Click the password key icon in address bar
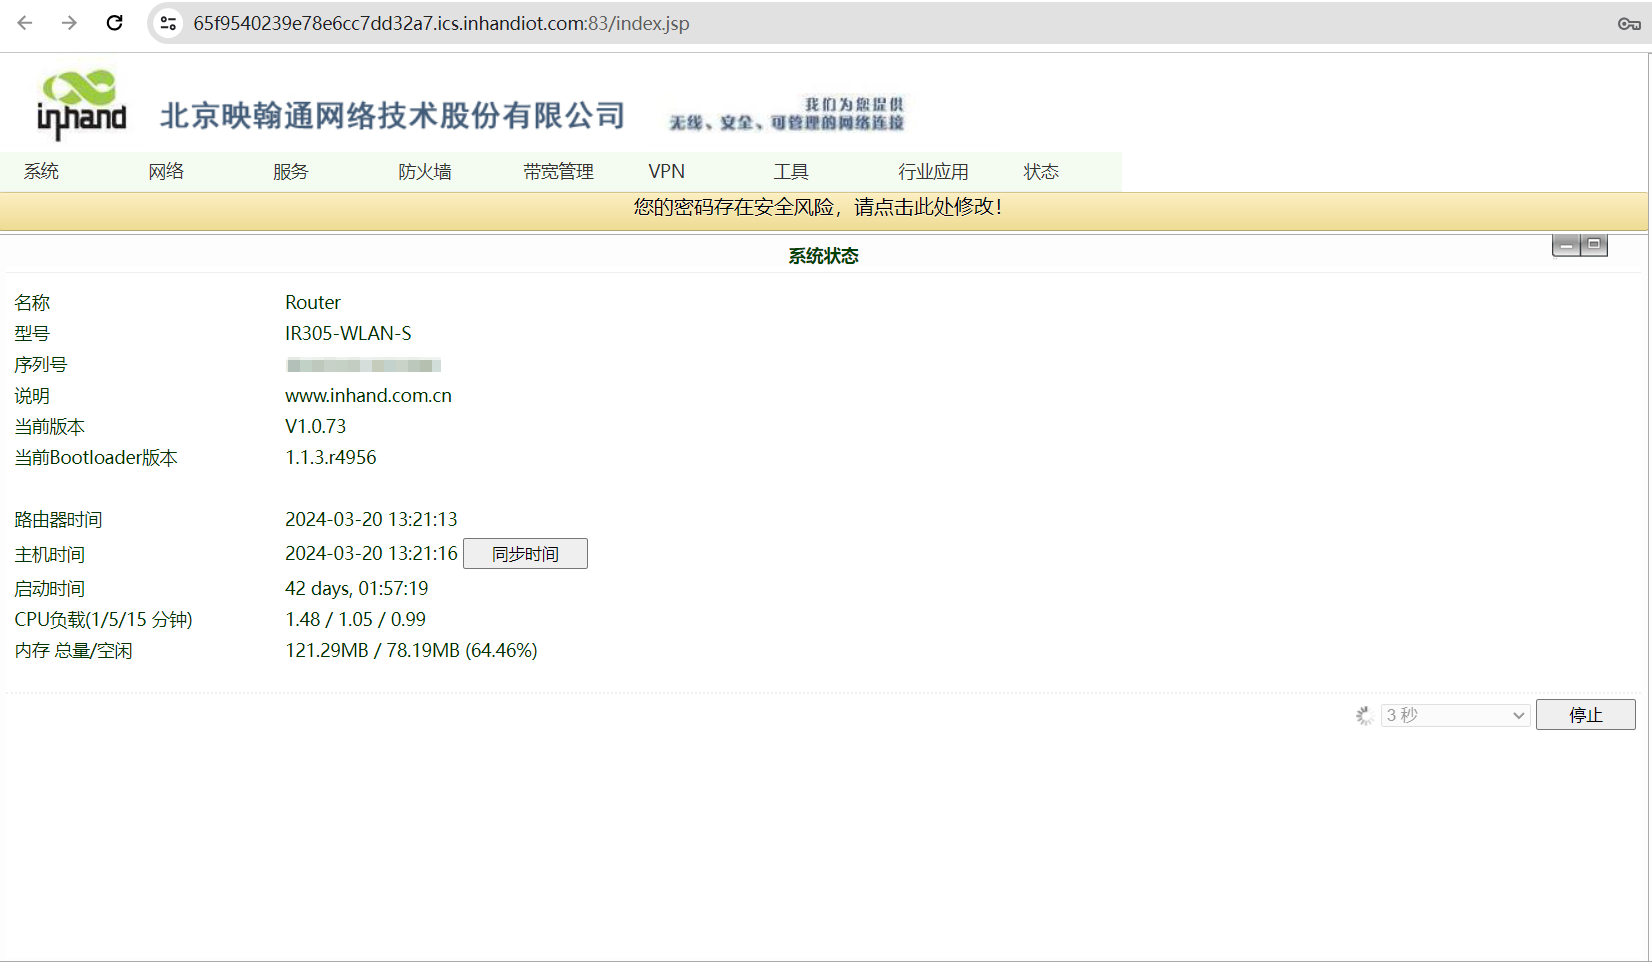1652x965 pixels. [x=1629, y=24]
